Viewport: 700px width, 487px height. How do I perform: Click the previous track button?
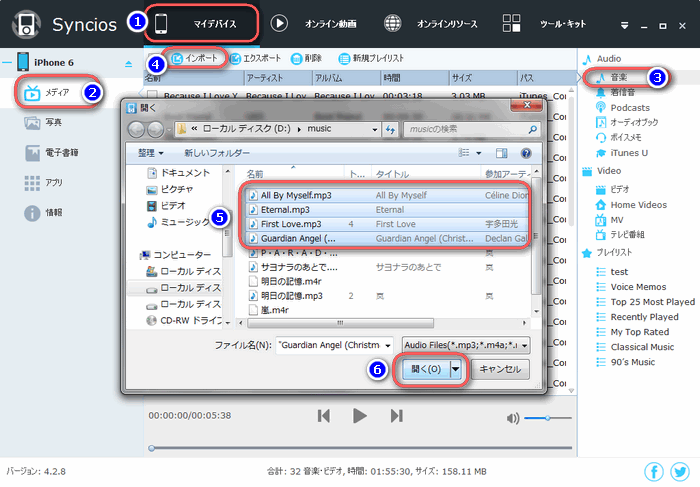tap(324, 416)
